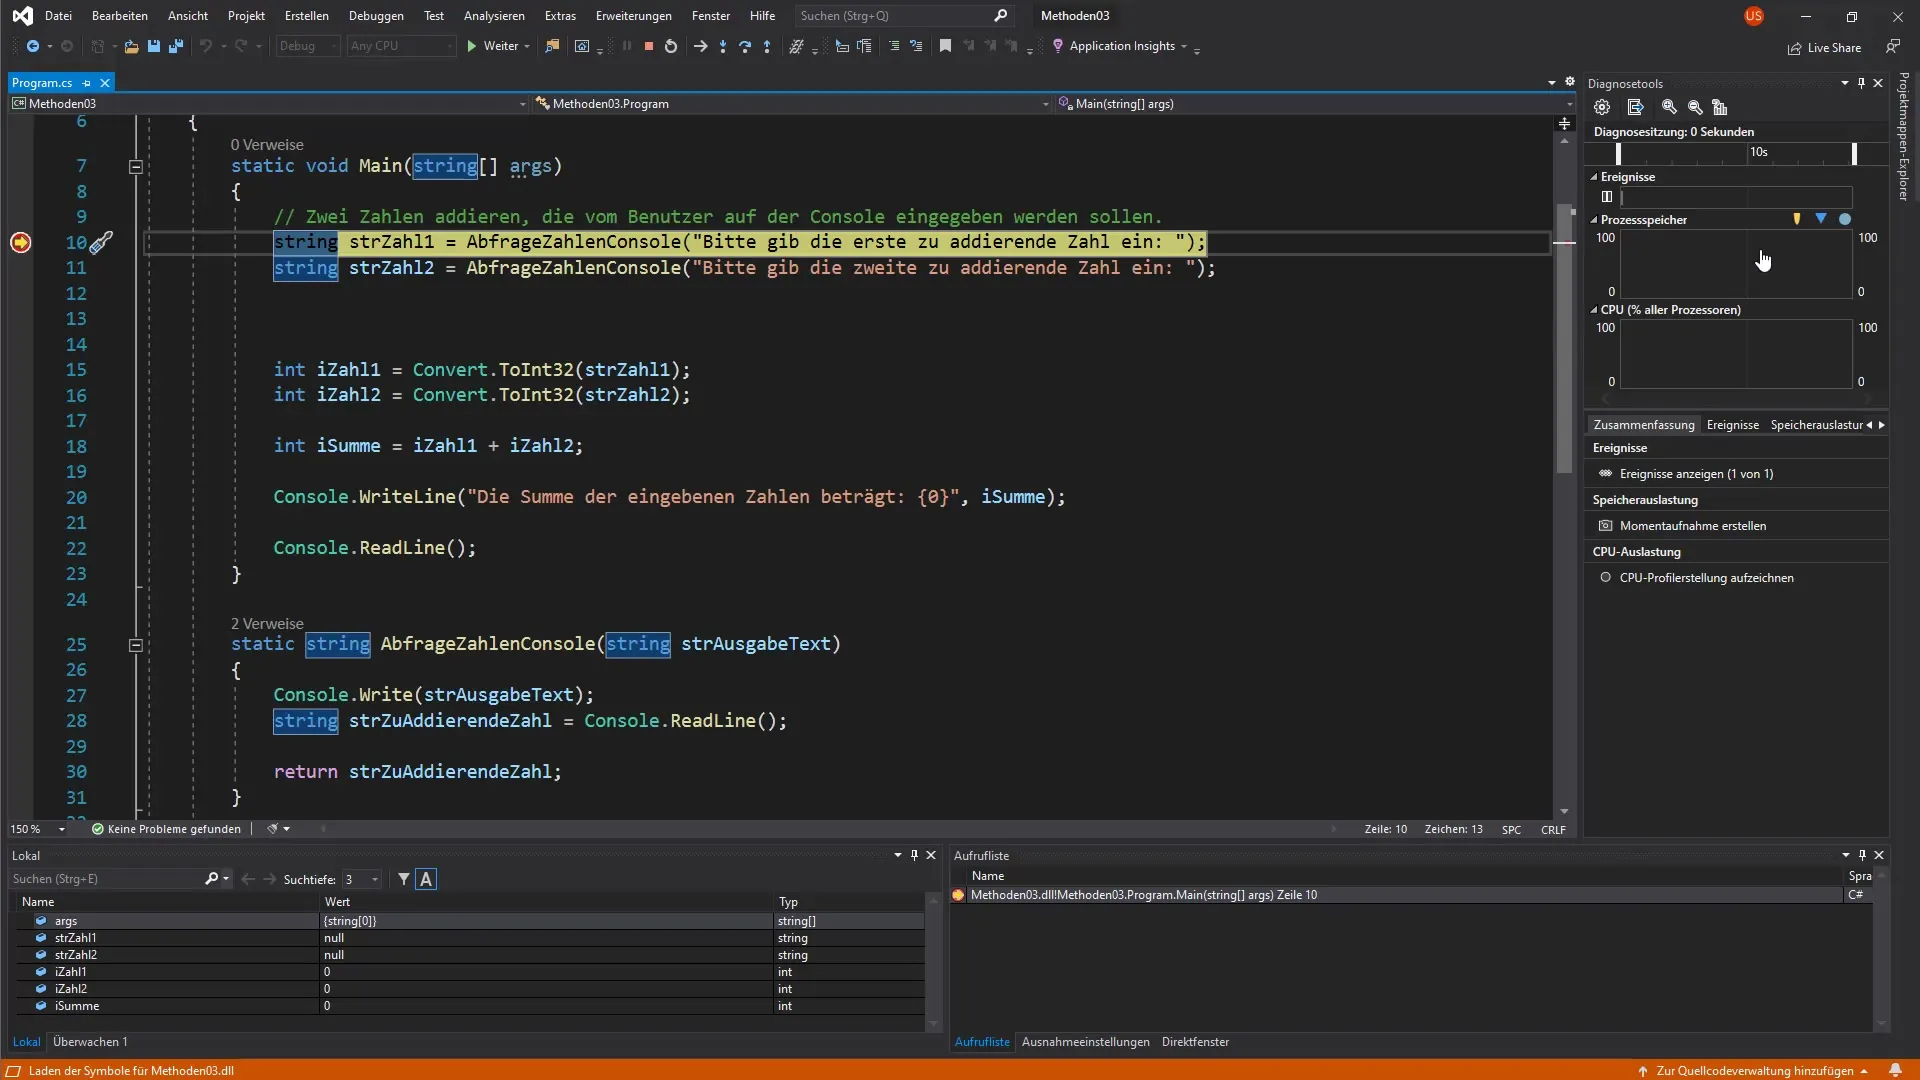Viewport: 1920px width, 1080px height.
Task: Add a bookmark on current line
Action: [x=945, y=46]
